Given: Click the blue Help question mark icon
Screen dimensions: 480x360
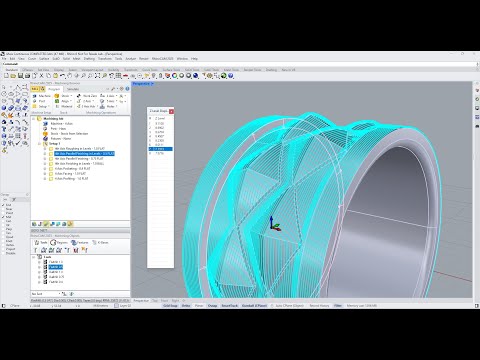Looking at the screenshot, I should tap(231, 76).
